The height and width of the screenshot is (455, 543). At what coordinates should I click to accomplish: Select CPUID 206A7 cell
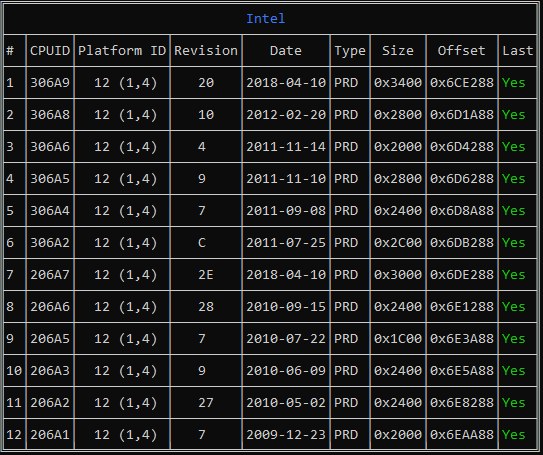(x=50, y=275)
